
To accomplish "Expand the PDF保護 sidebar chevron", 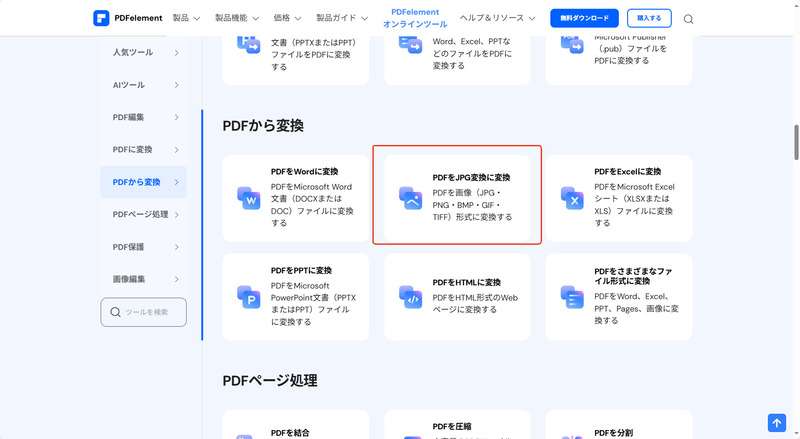I will pyautogui.click(x=177, y=247).
